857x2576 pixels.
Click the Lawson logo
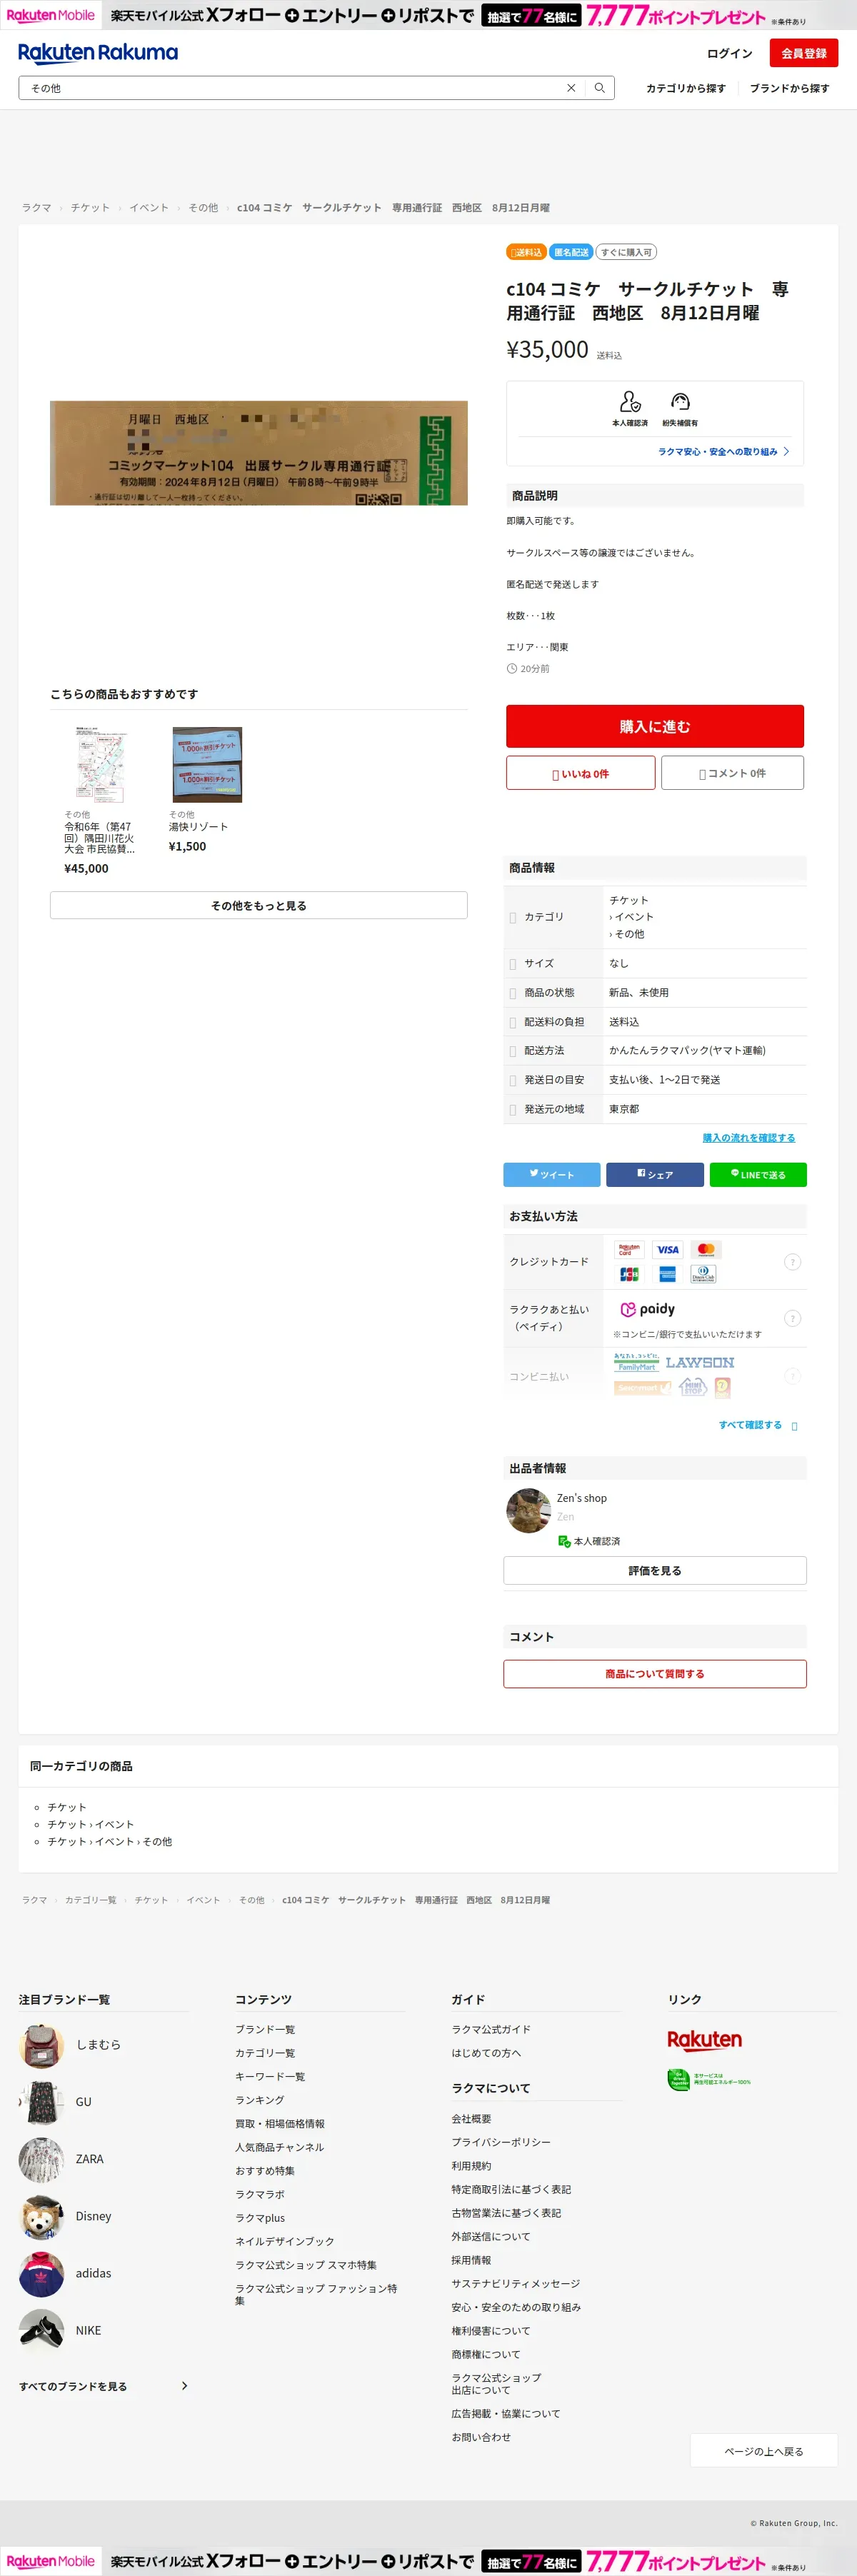click(x=700, y=1362)
